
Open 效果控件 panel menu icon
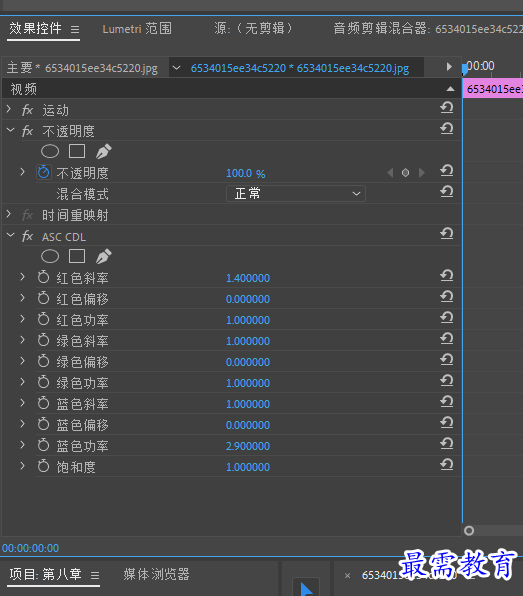[x=75, y=29]
